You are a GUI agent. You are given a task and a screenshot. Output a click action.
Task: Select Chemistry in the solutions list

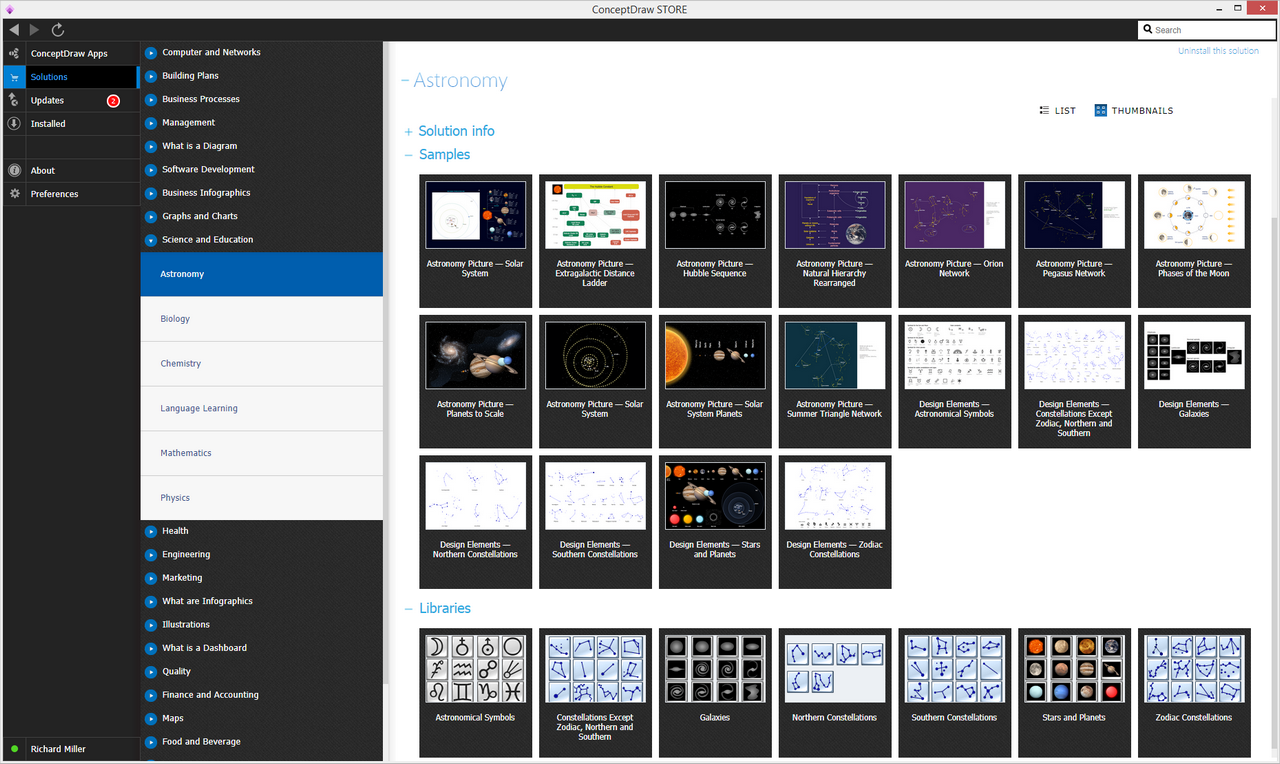(181, 364)
